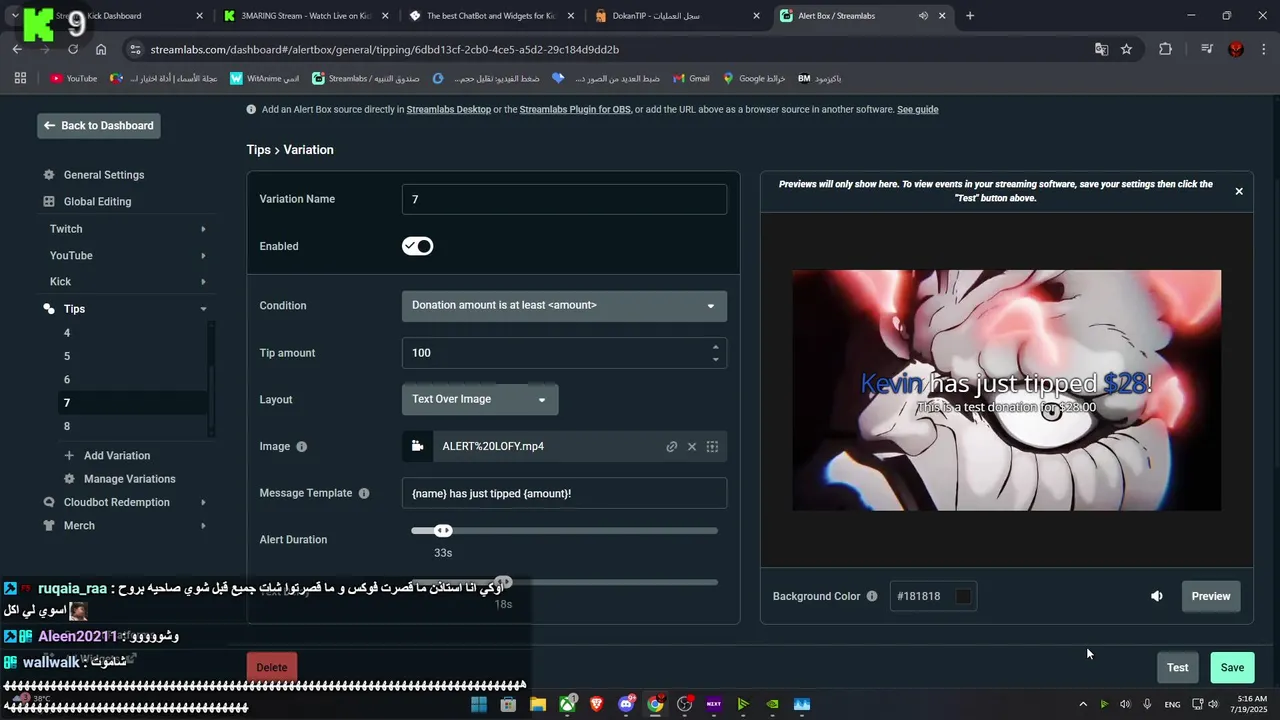1280x720 pixels.
Task: Select tip variation 6
Action: 67,380
